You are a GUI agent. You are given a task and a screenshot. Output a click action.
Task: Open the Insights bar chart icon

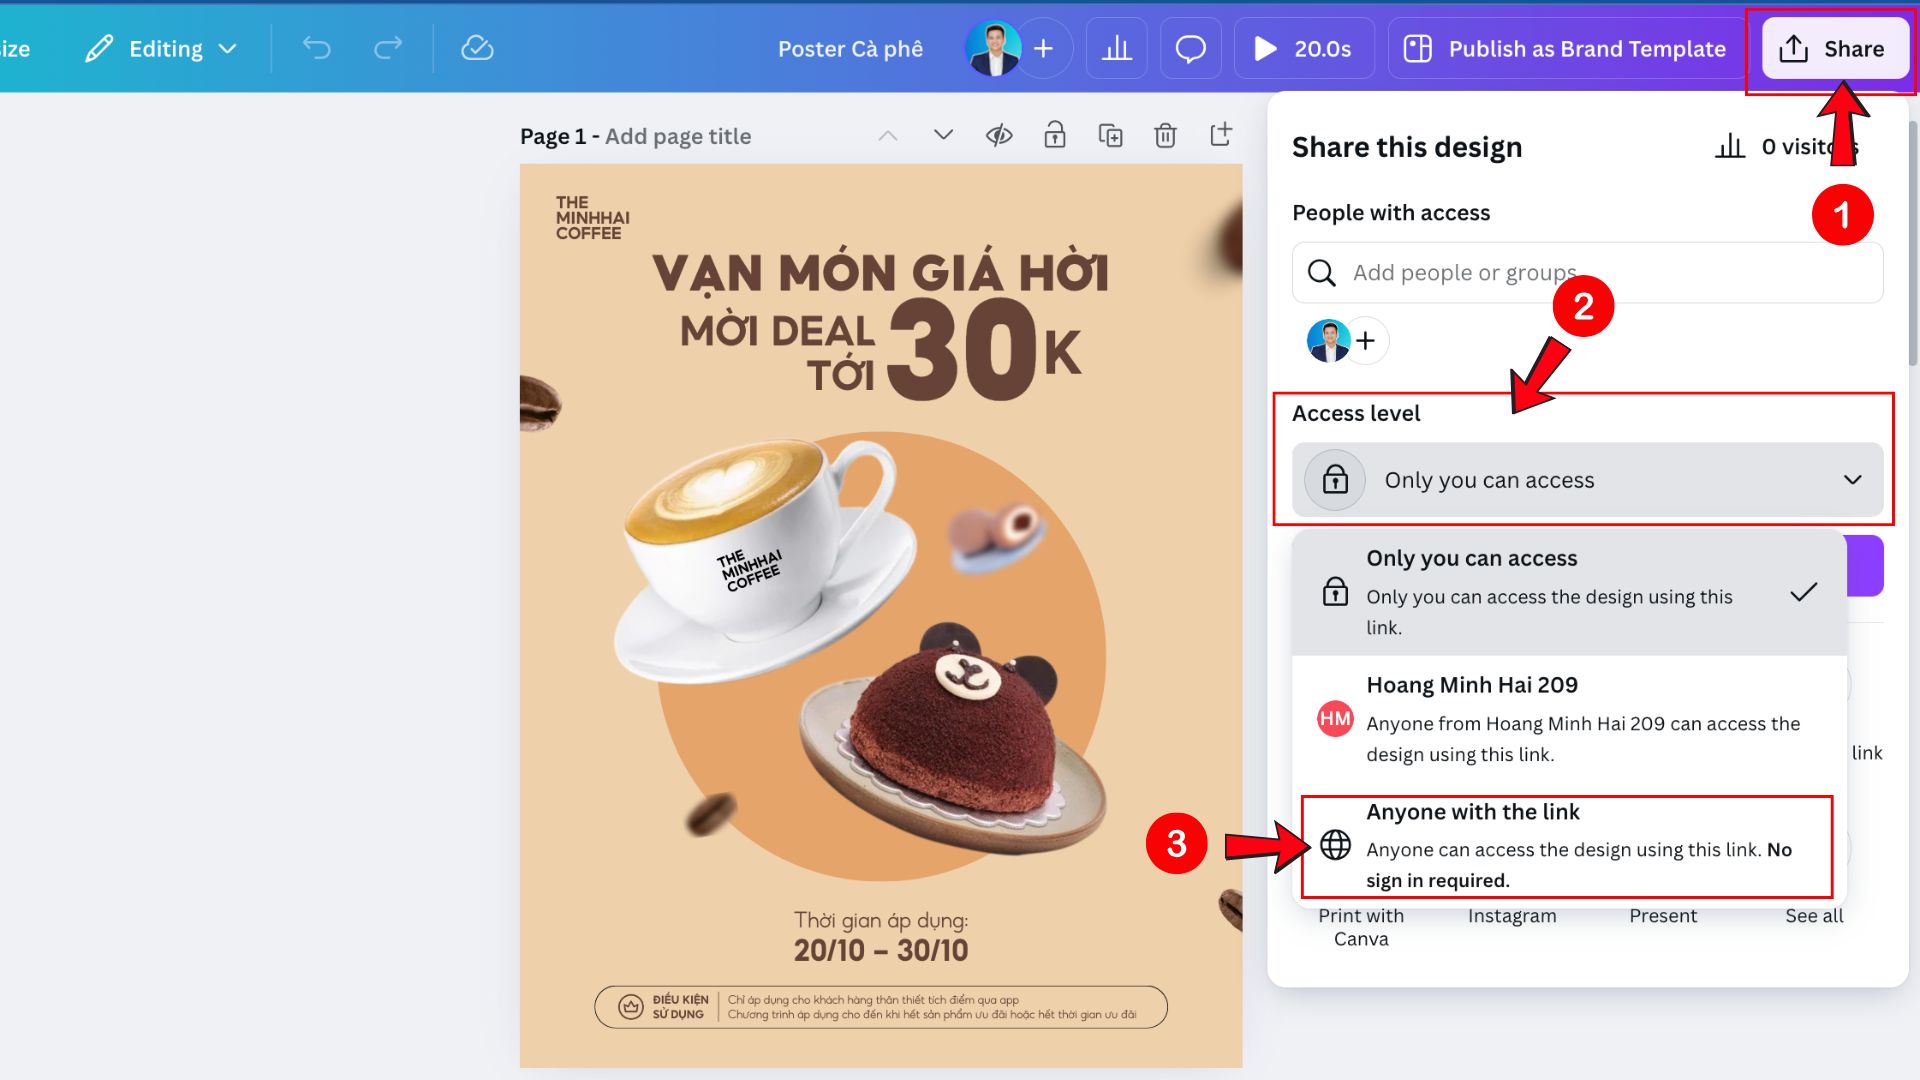point(1116,48)
